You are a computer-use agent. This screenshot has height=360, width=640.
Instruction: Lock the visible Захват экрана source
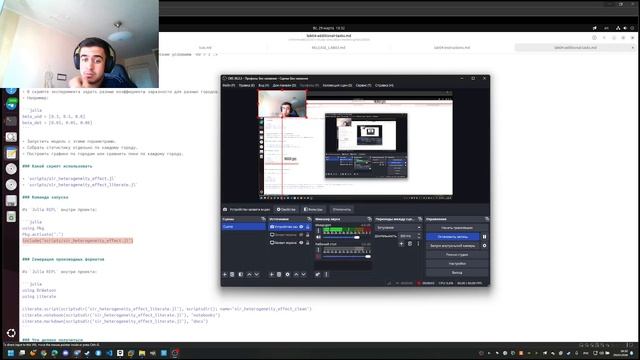(x=308, y=242)
